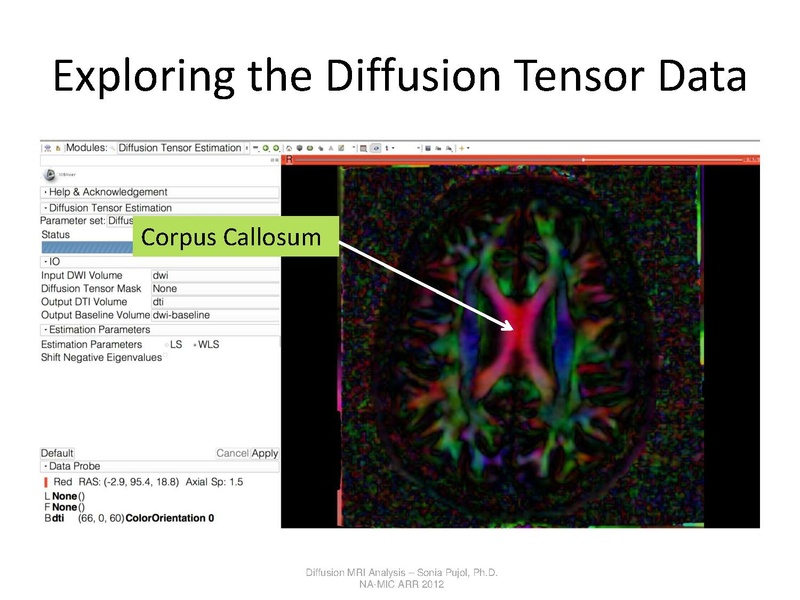
Task: Toggle the highlighted mouse mode icon
Action: coord(376,148)
